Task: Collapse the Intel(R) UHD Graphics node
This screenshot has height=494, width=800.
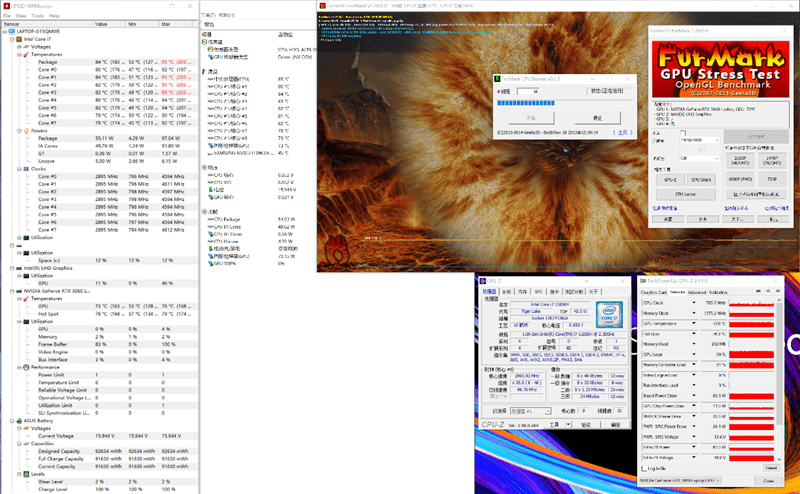Action: pos(12,268)
